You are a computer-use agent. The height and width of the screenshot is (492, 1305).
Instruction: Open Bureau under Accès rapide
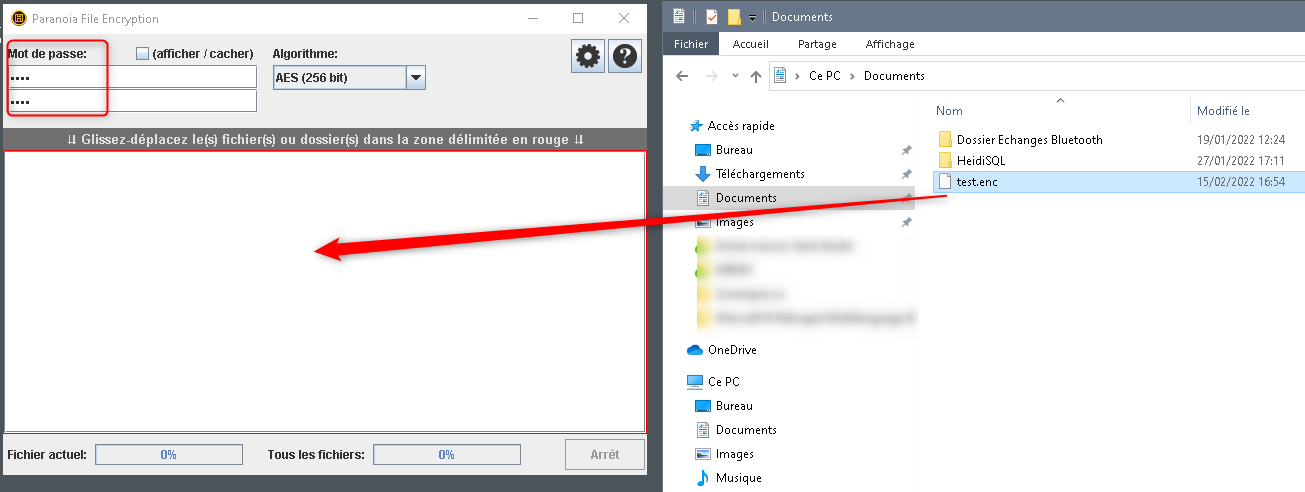pos(734,150)
